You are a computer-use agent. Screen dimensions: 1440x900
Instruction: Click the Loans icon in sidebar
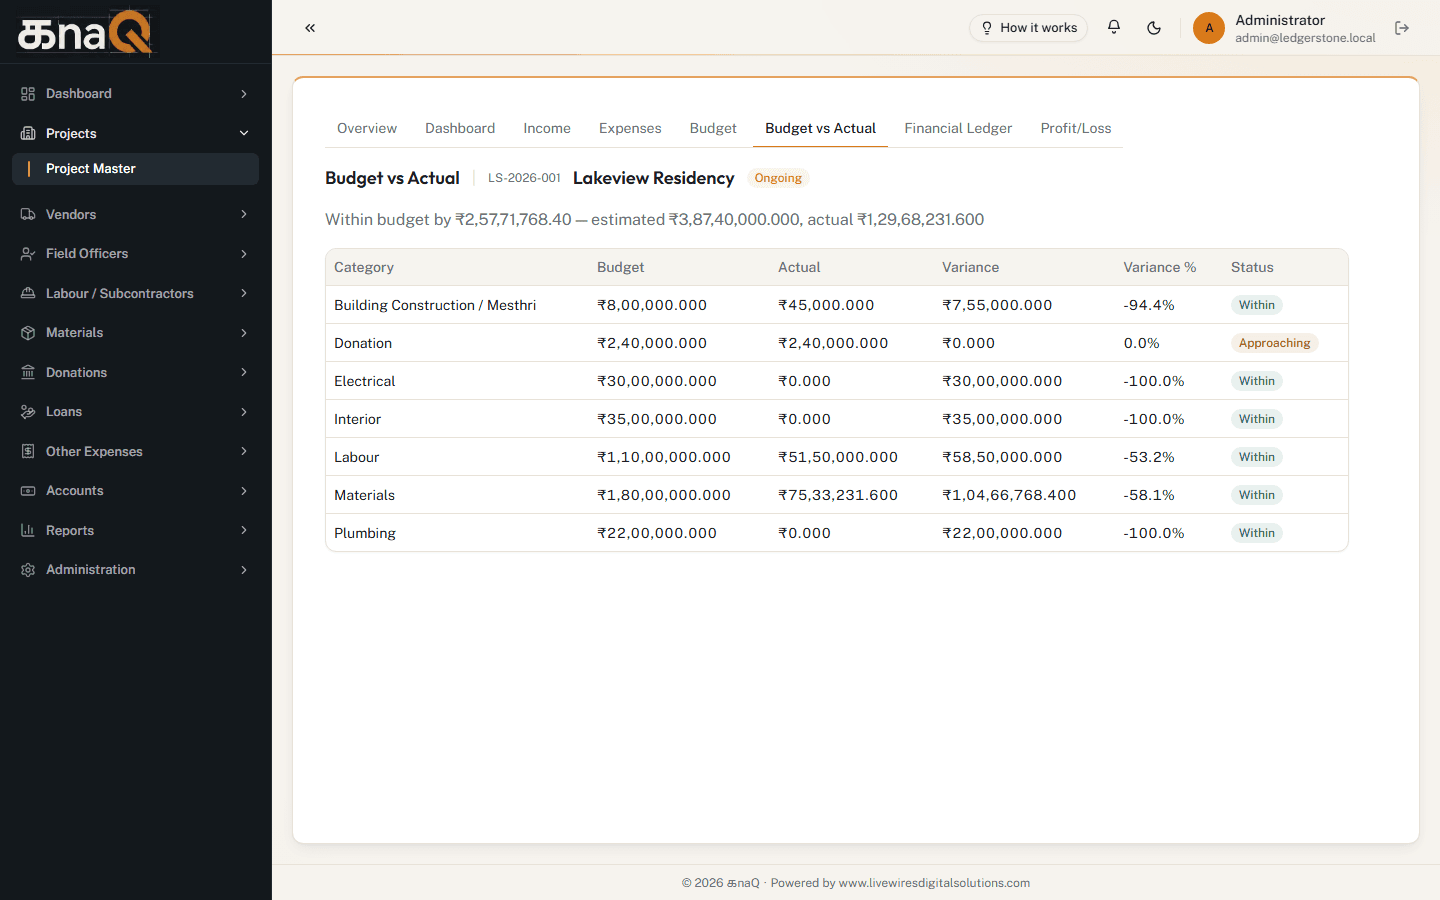coord(28,412)
